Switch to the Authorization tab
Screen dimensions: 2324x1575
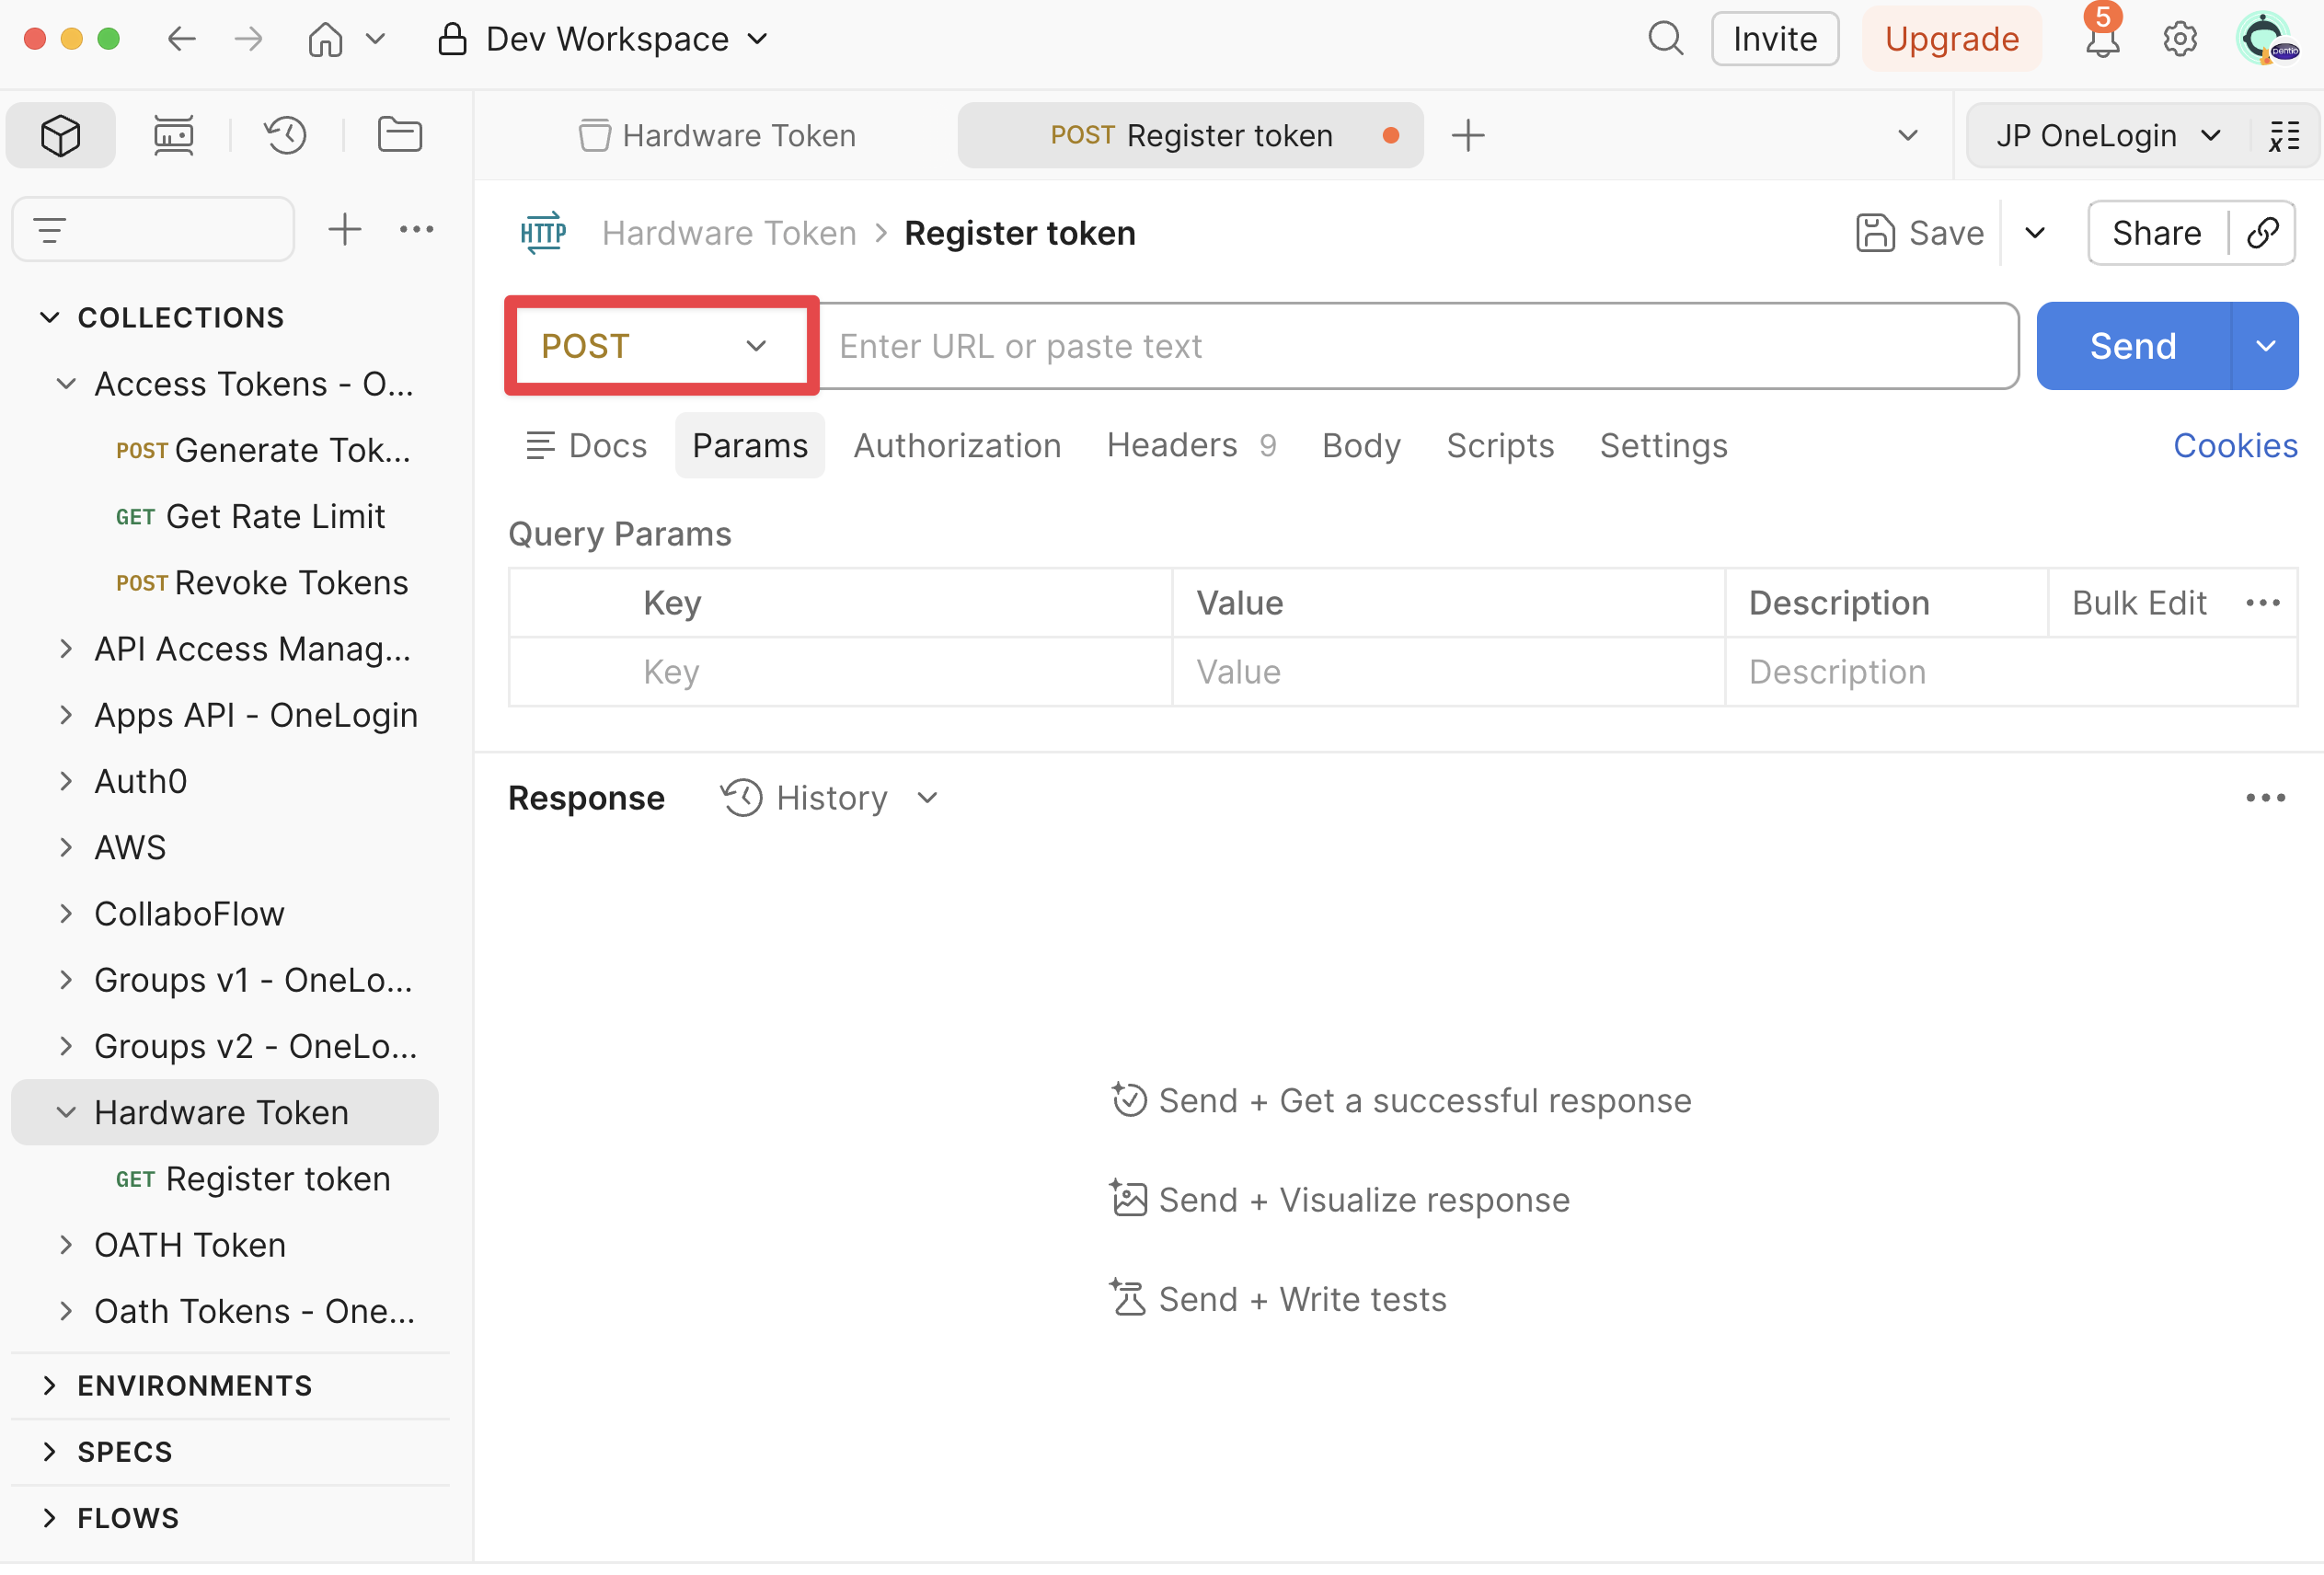coord(957,445)
